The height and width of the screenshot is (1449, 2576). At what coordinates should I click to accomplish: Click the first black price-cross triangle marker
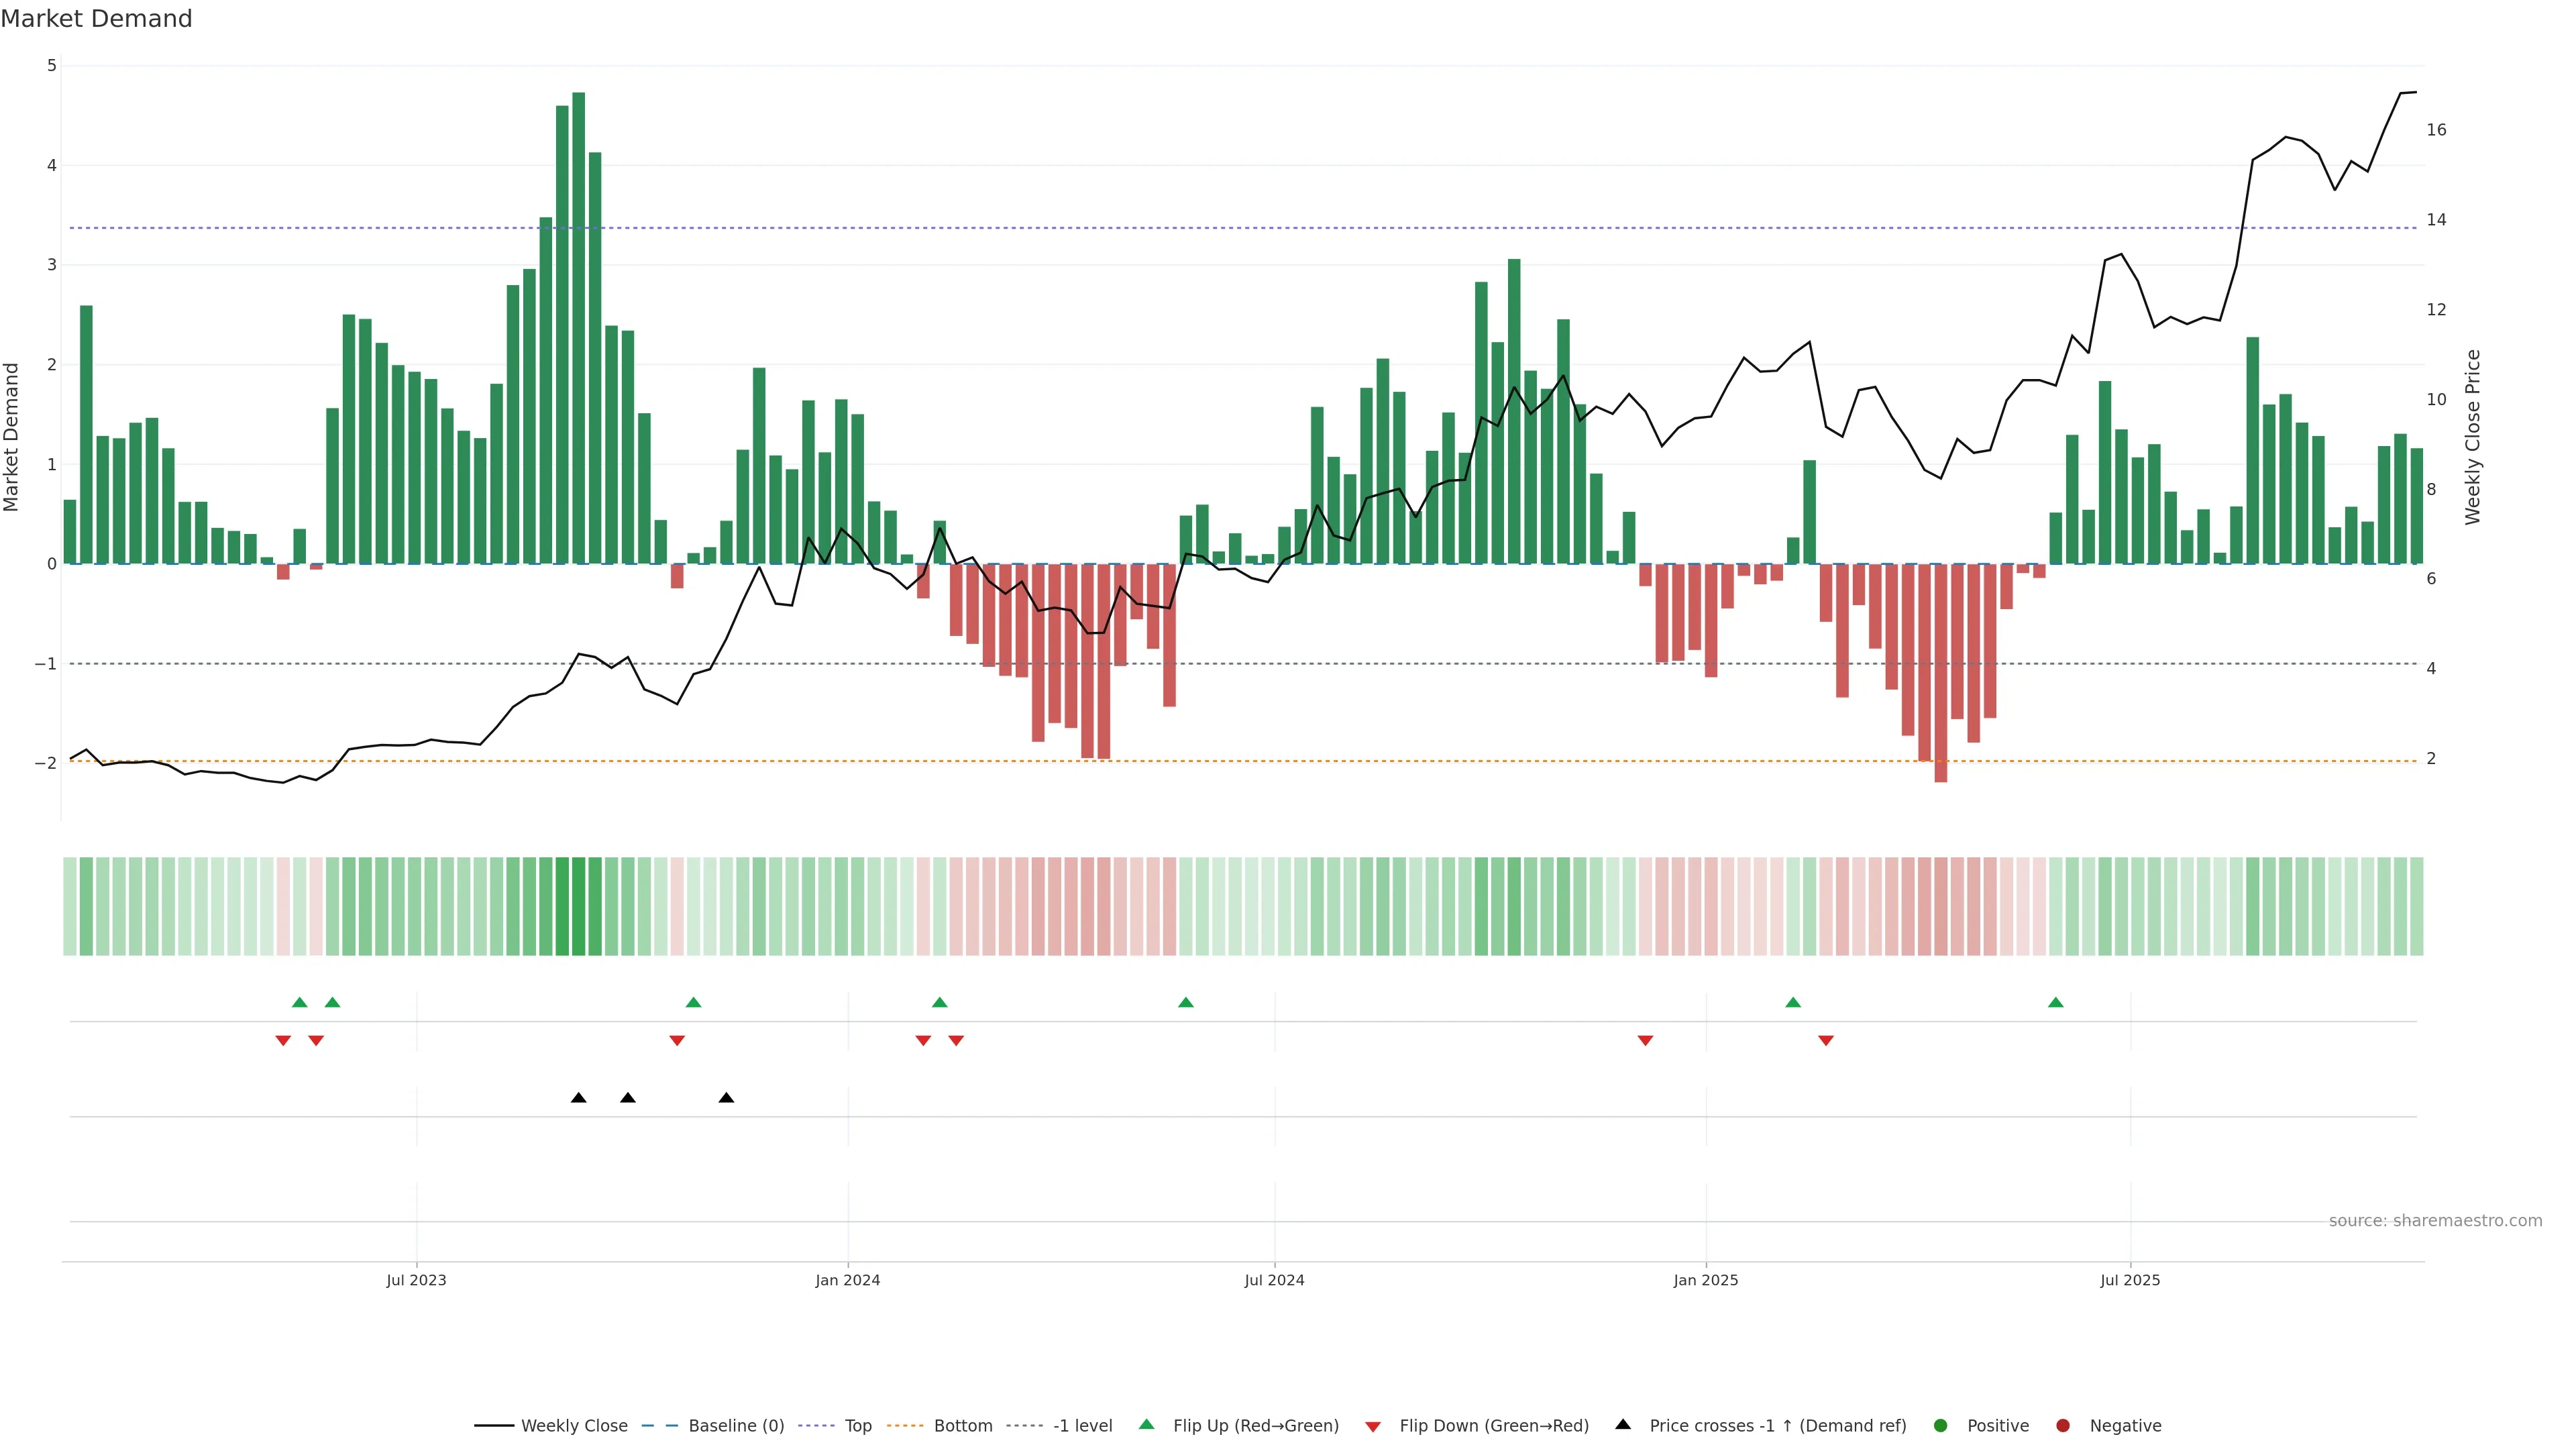(x=578, y=1098)
